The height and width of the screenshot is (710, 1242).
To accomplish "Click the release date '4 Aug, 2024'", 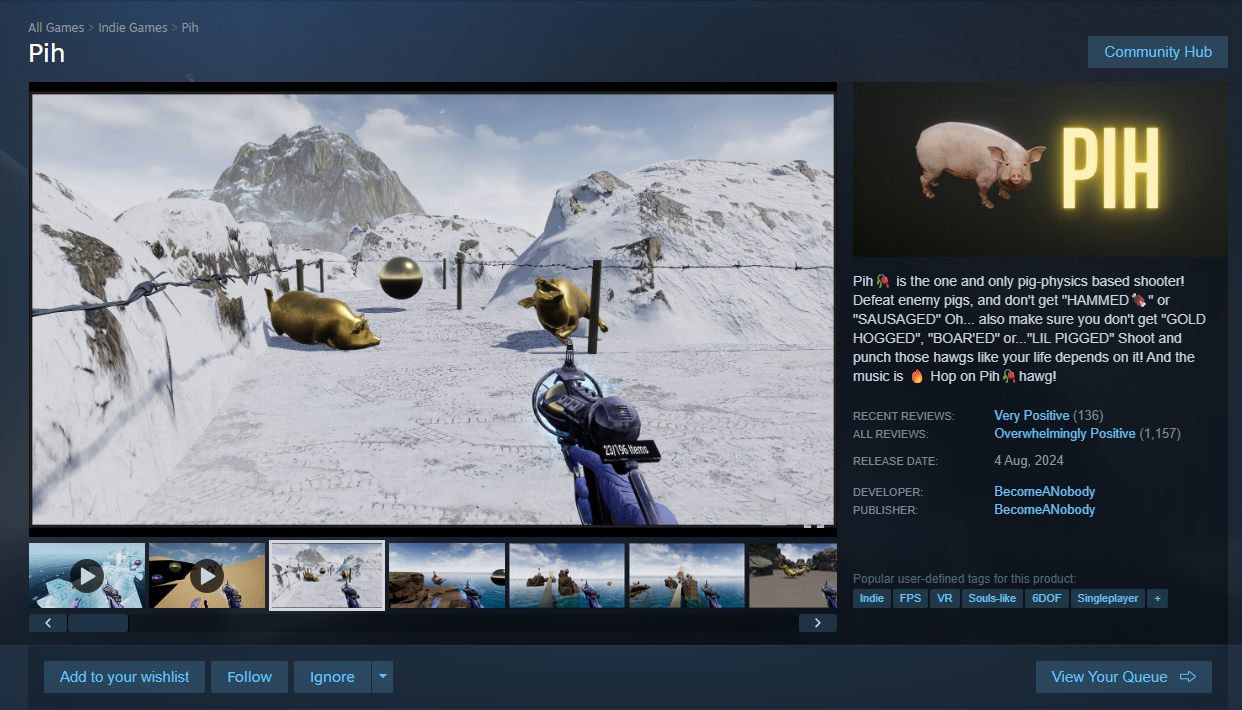I will pos(1029,461).
